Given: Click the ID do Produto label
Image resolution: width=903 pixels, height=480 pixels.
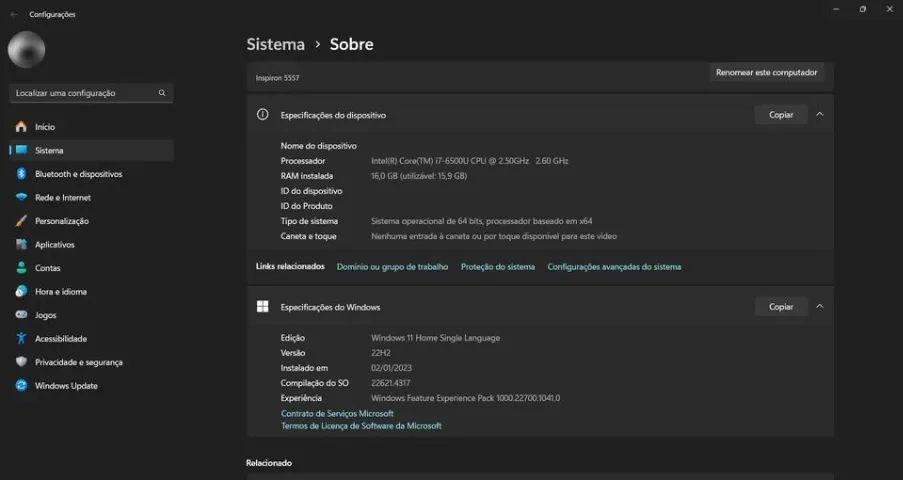Looking at the screenshot, I should [x=306, y=206].
